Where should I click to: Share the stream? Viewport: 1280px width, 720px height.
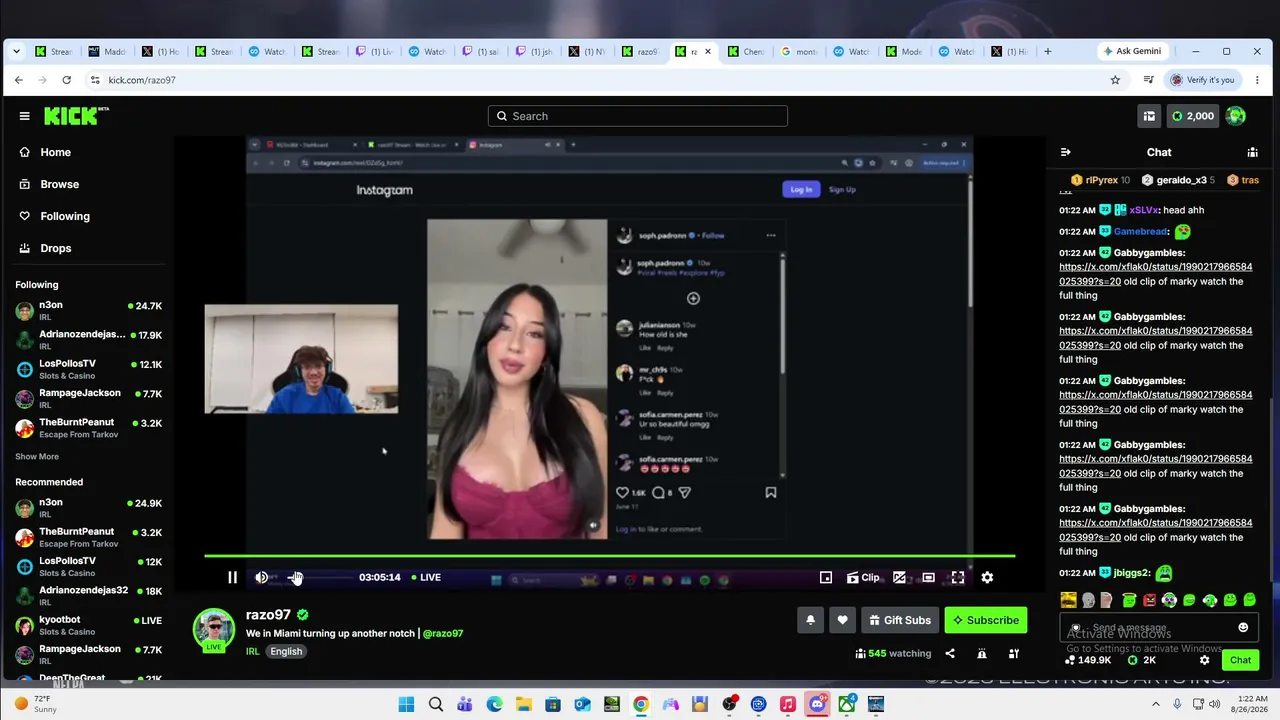pos(950,654)
